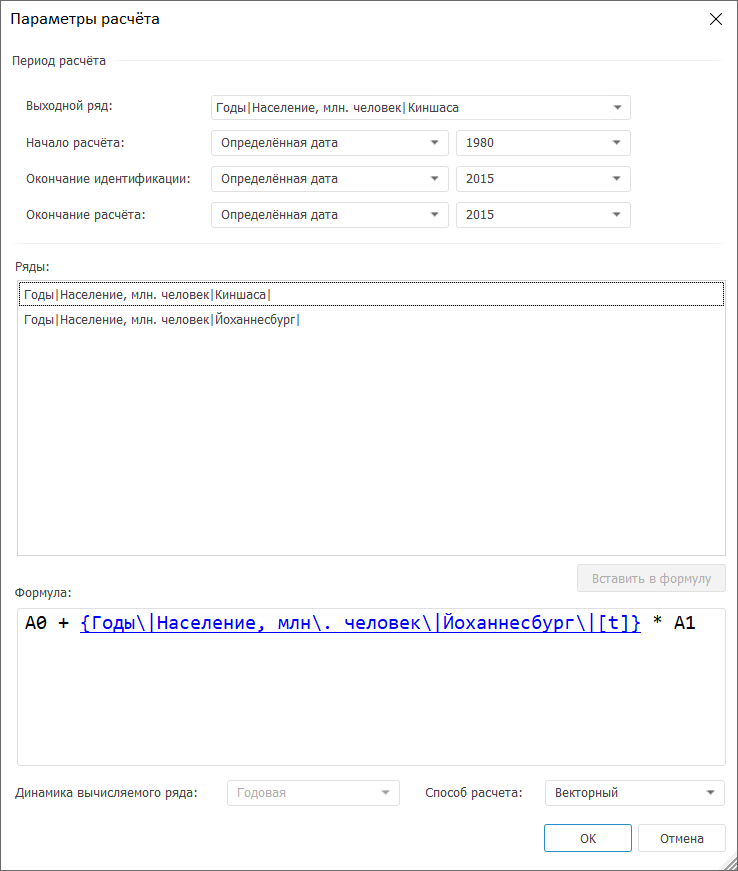This screenshot has width=738, height=871.
Task: Open Окончание расчёта date type dropdown
Action: (x=329, y=215)
